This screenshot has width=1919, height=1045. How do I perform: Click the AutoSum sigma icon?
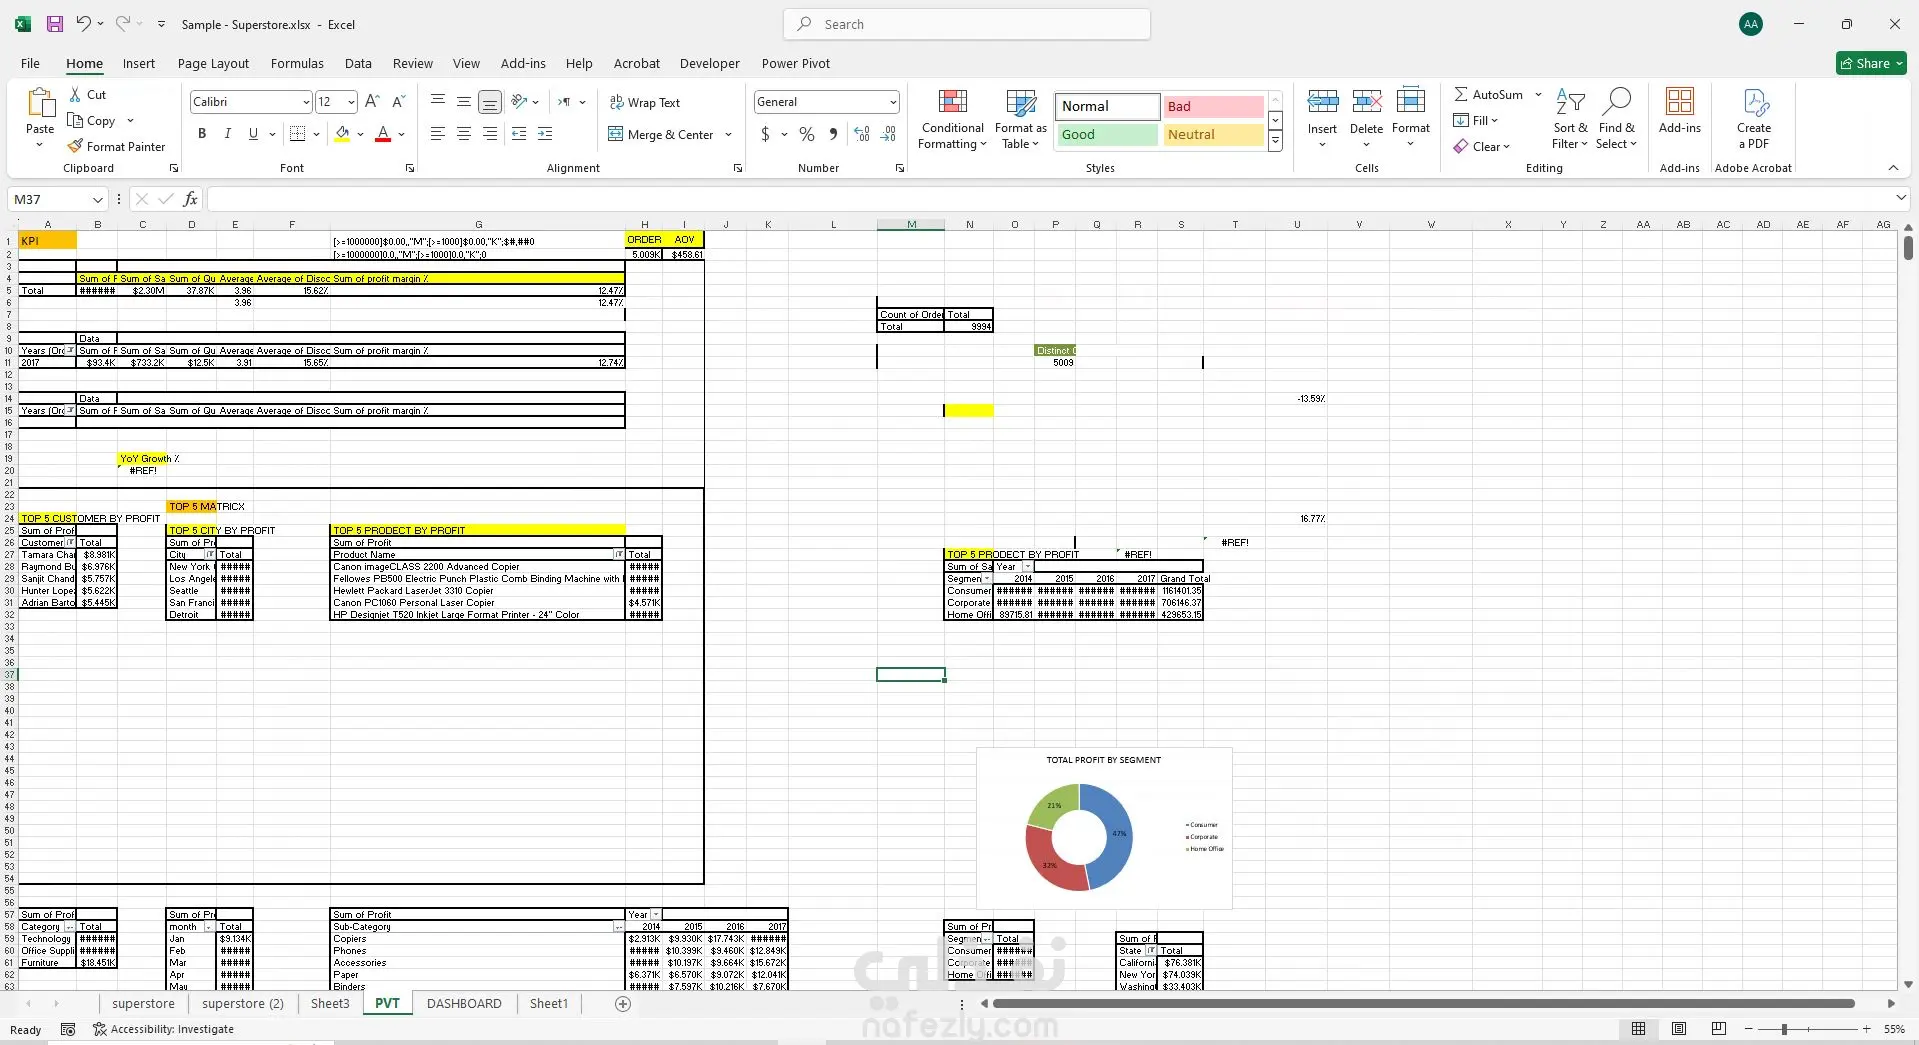coord(1461,95)
